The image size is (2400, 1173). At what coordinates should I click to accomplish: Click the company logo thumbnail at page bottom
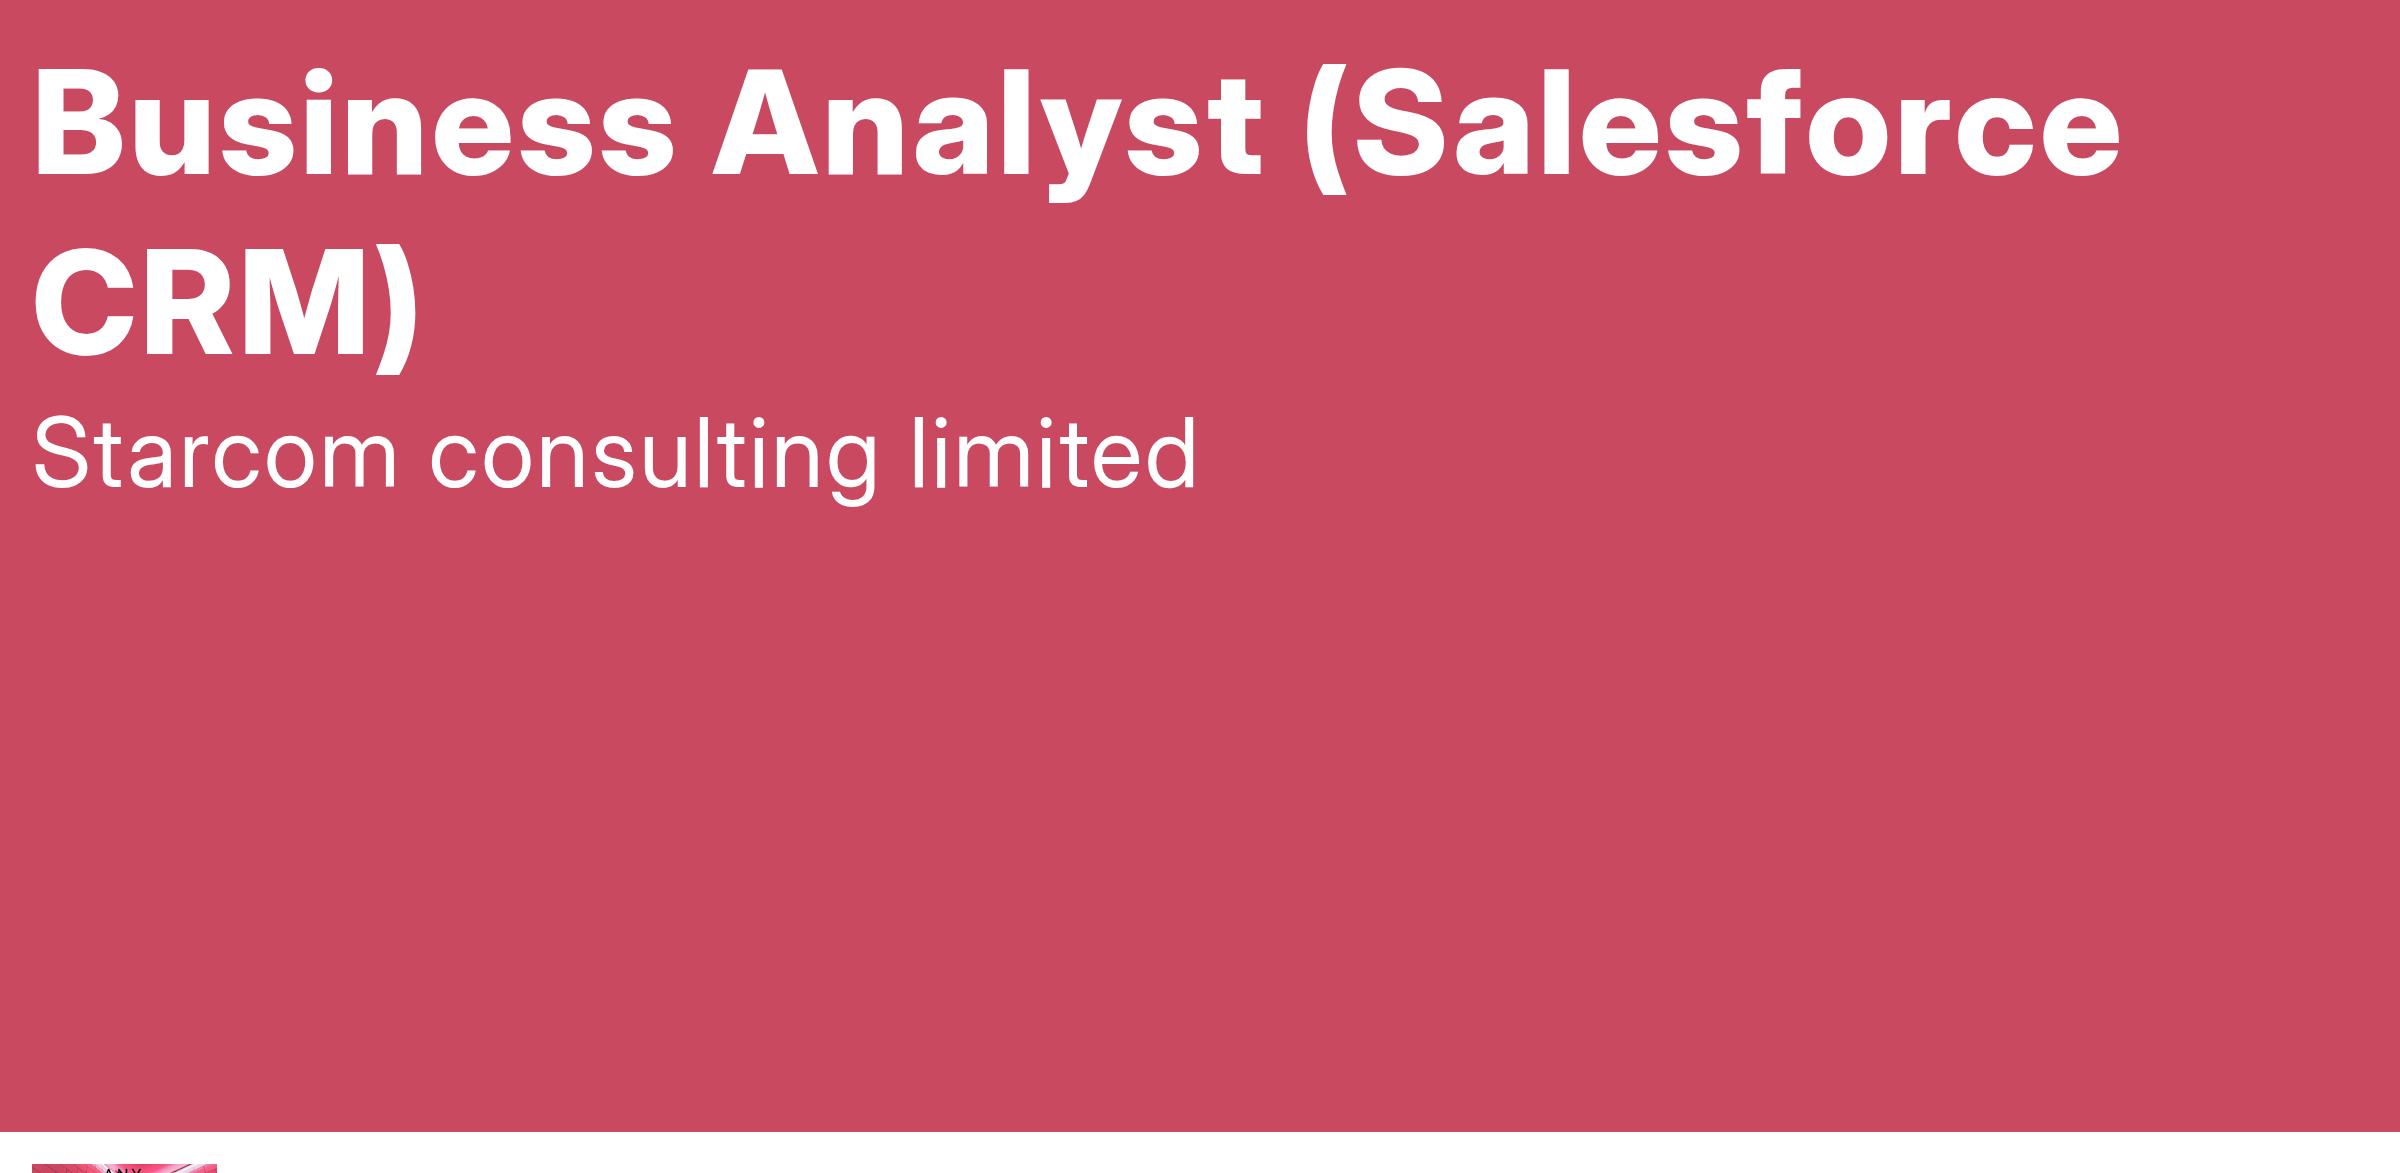coord(124,1168)
